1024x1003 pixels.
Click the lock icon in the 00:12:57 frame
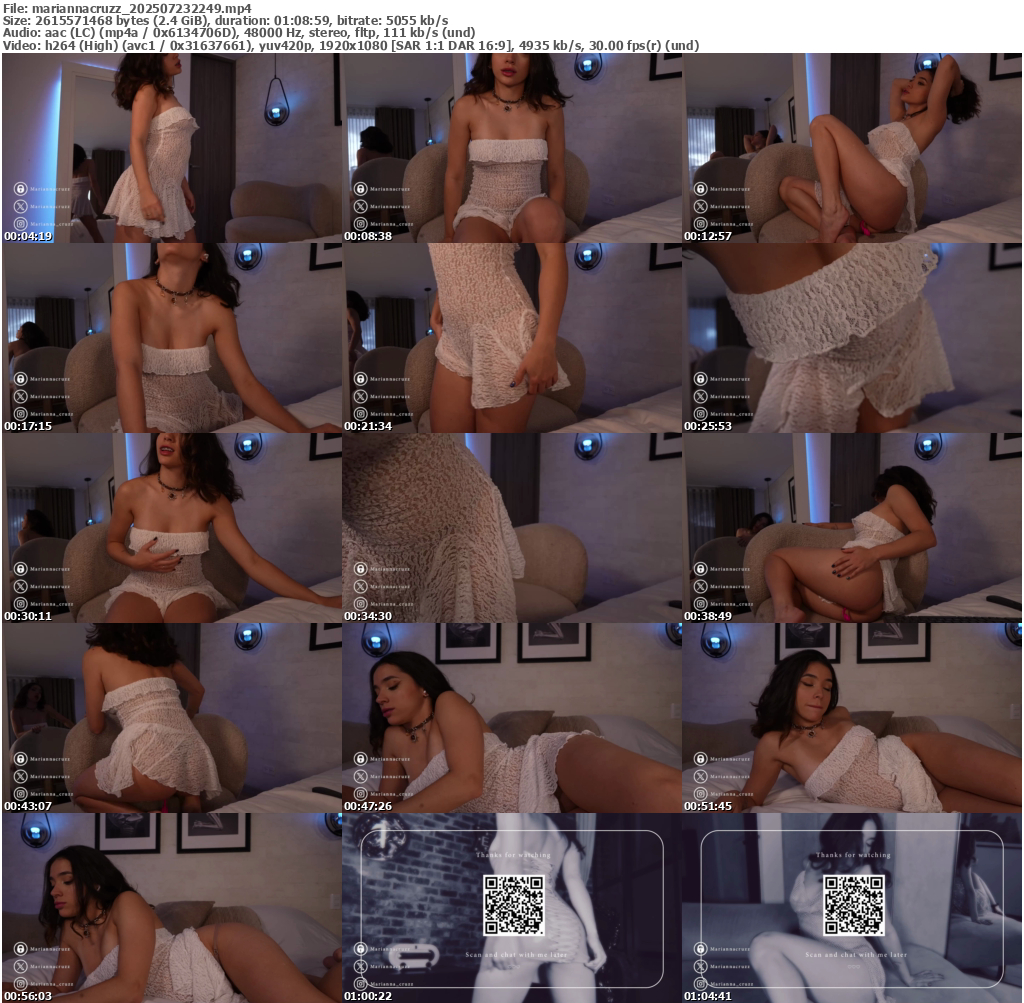coord(701,188)
